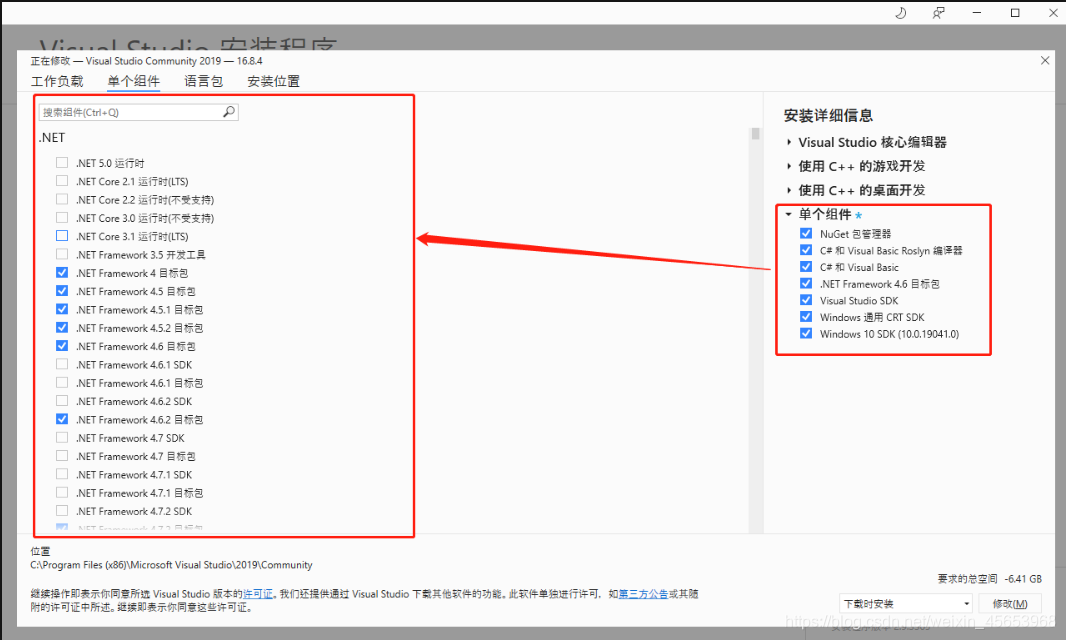Click the search magnifier icon in component search
The width and height of the screenshot is (1066, 640).
coord(229,112)
